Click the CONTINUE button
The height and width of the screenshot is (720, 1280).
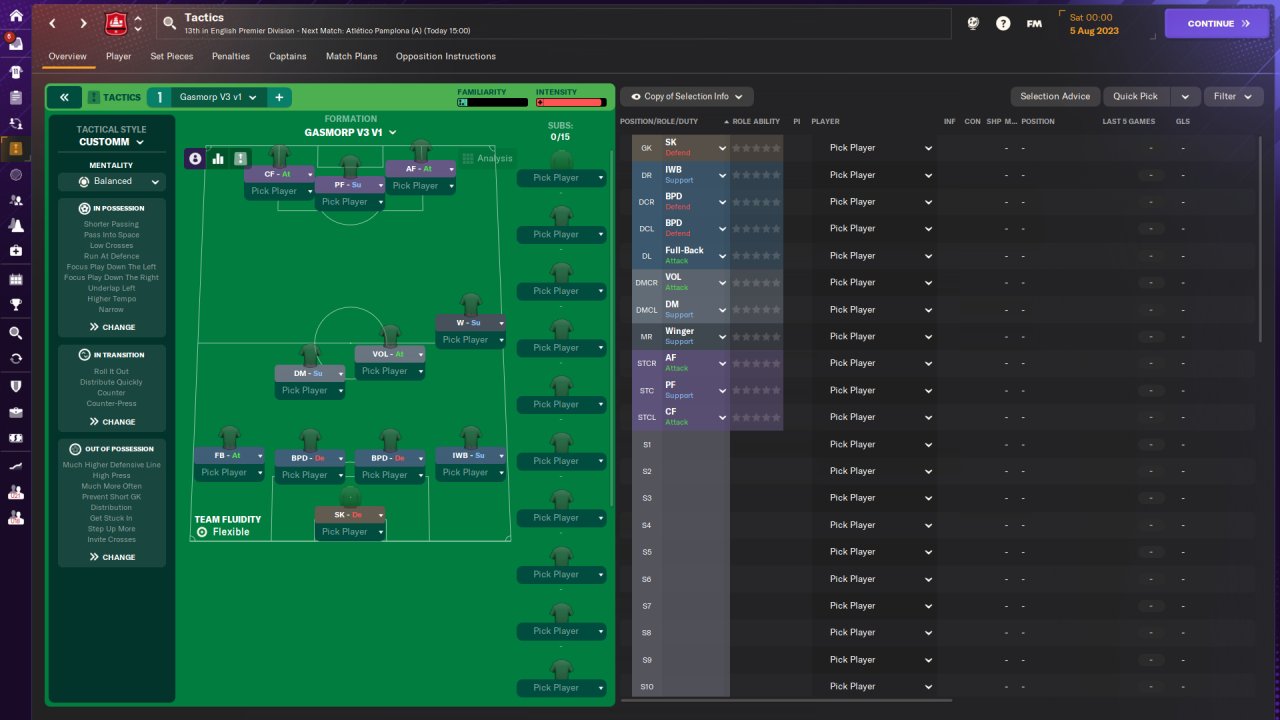click(1216, 23)
